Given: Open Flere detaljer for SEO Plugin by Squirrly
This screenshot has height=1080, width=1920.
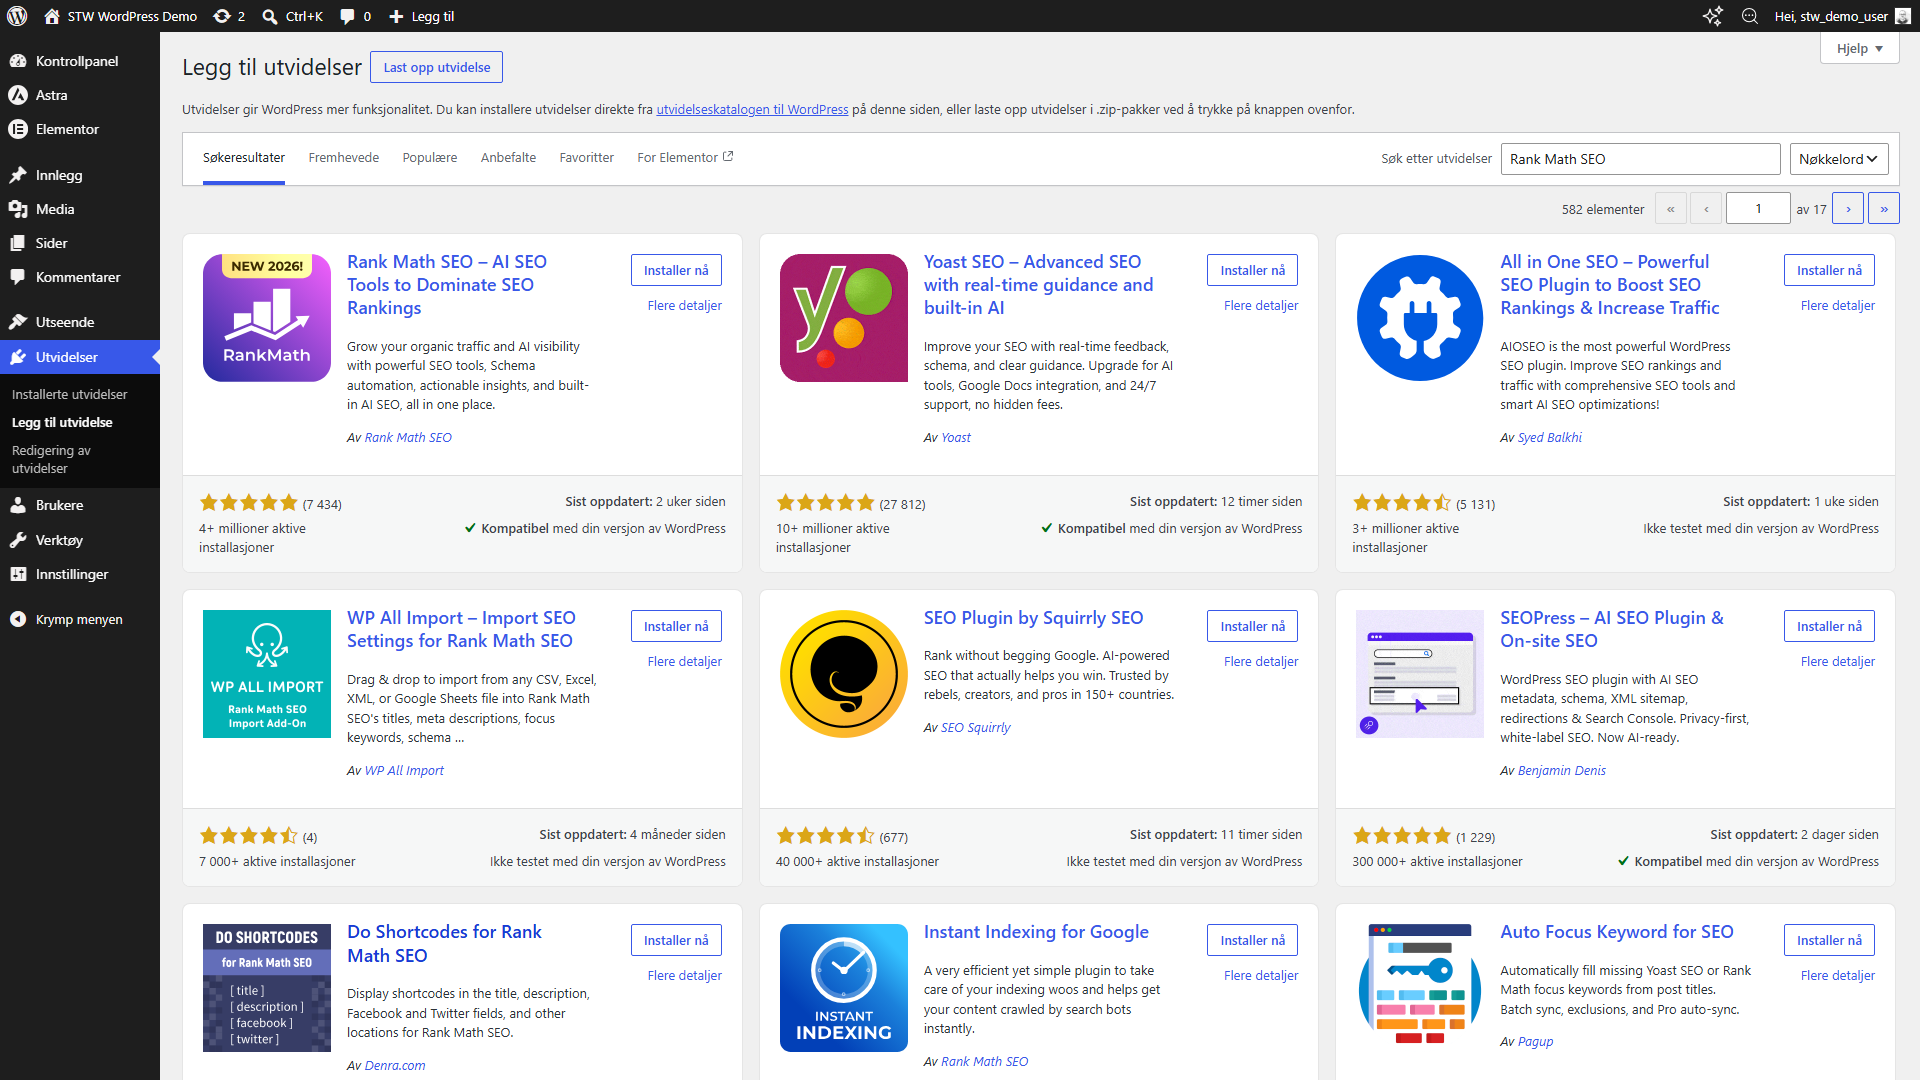Looking at the screenshot, I should 1261,662.
